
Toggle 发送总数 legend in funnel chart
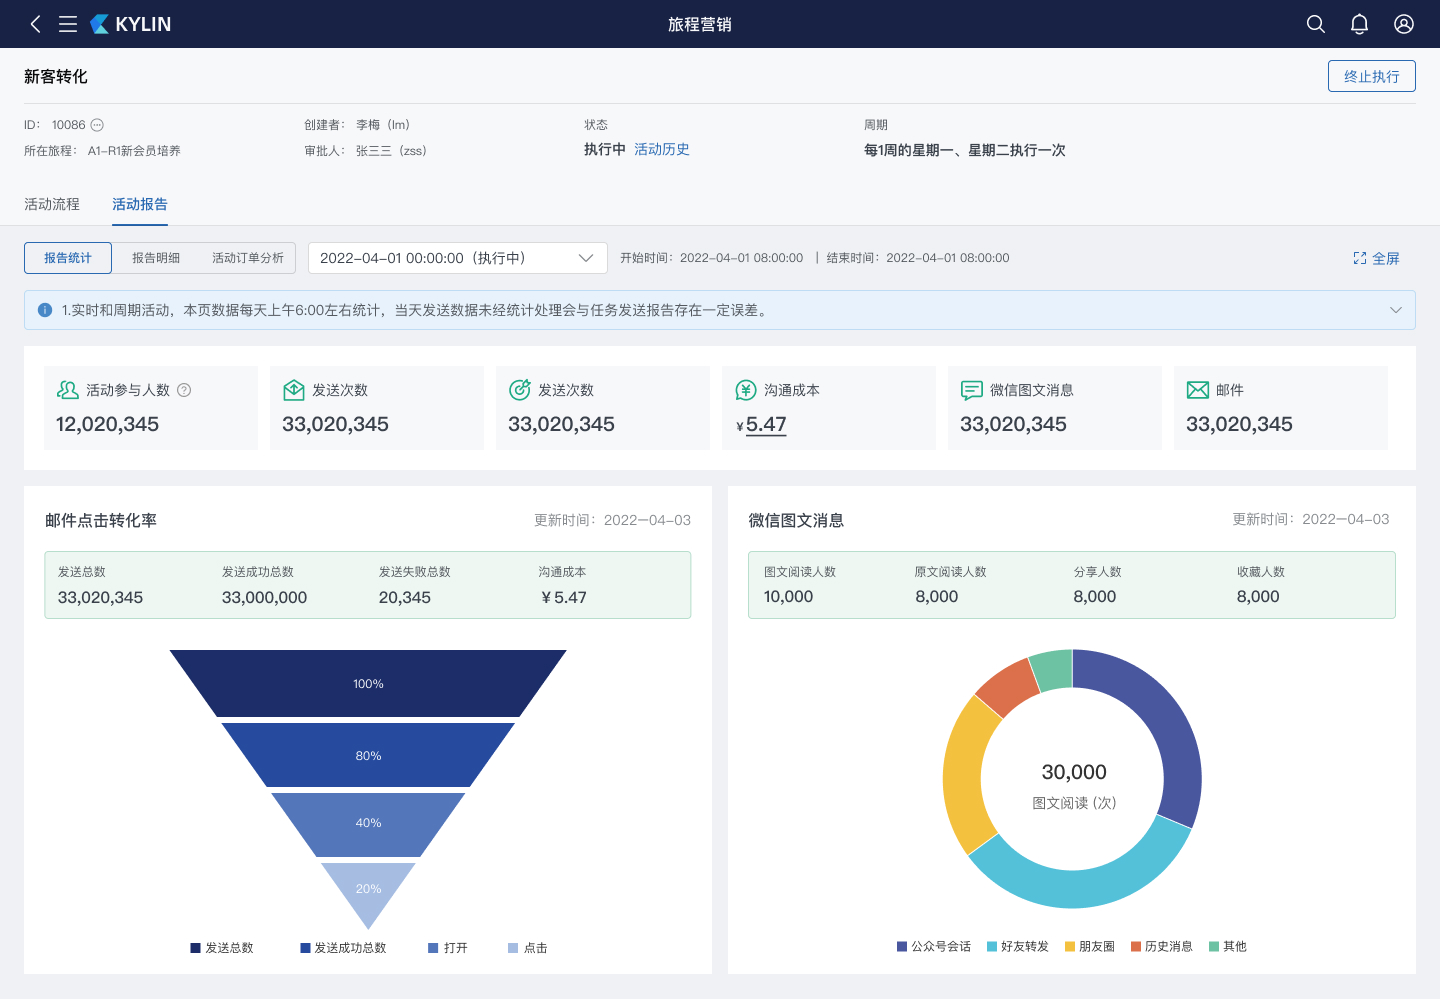(222, 948)
